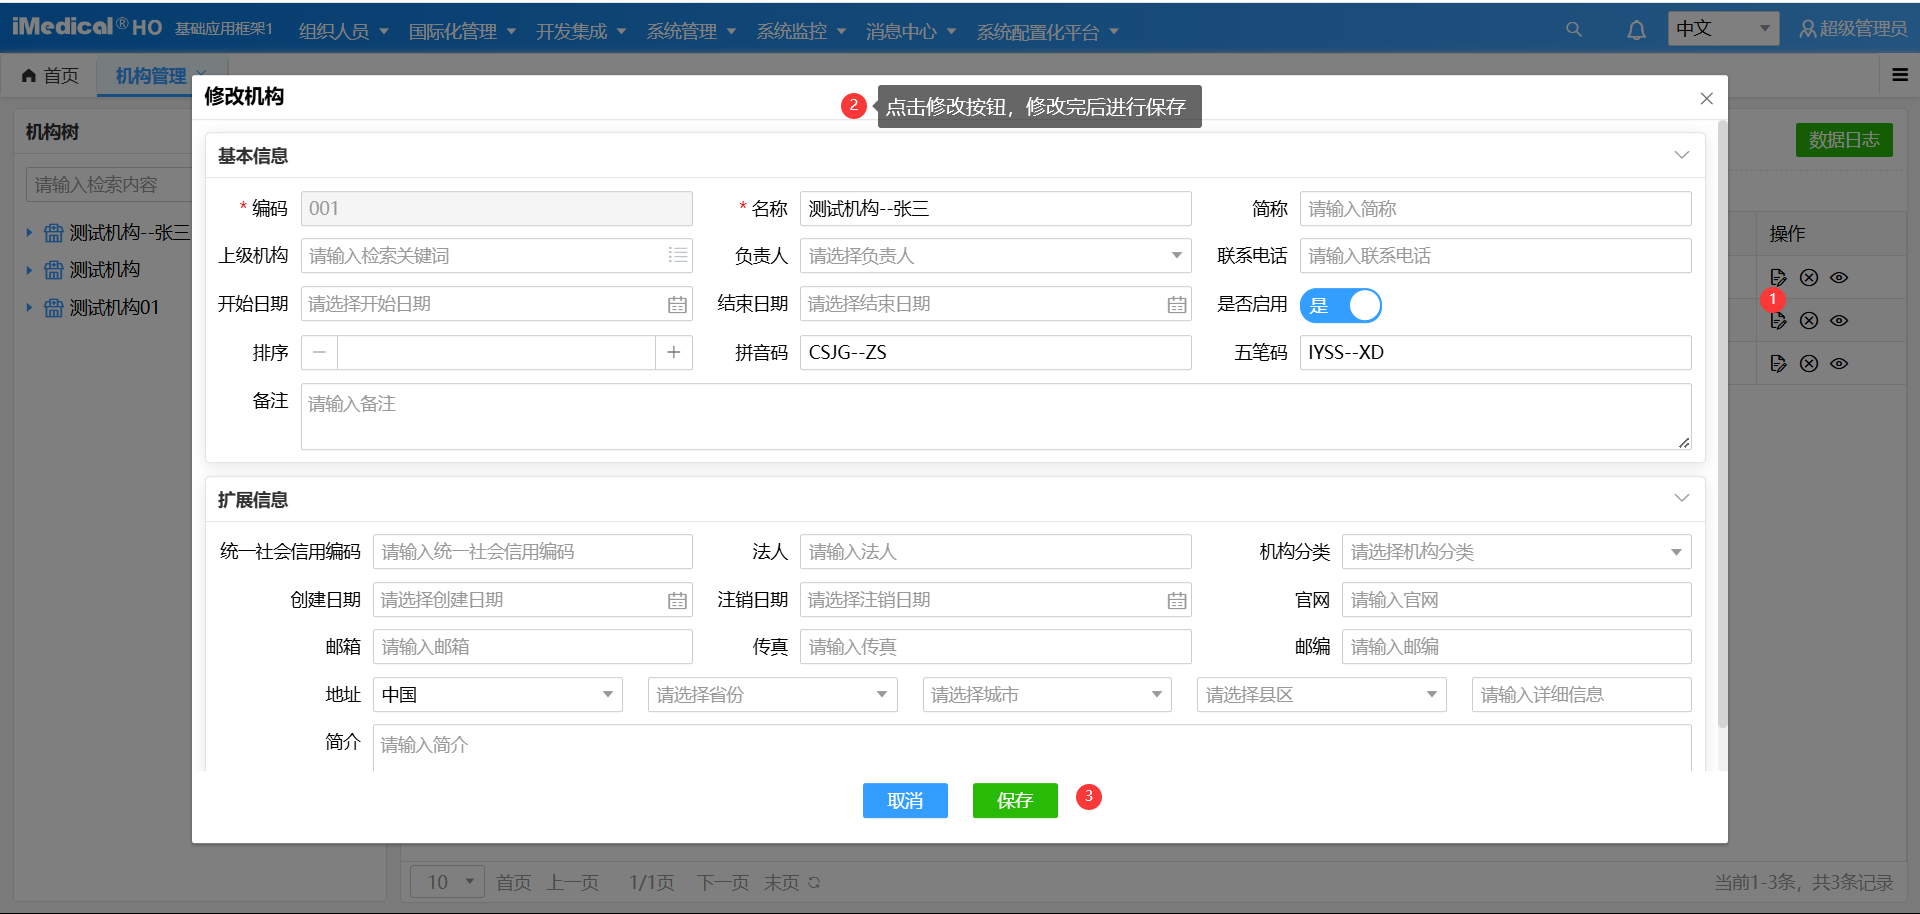This screenshot has height=914, width=1920.
Task: Click the plus stepper in 排序 field
Action: (673, 353)
